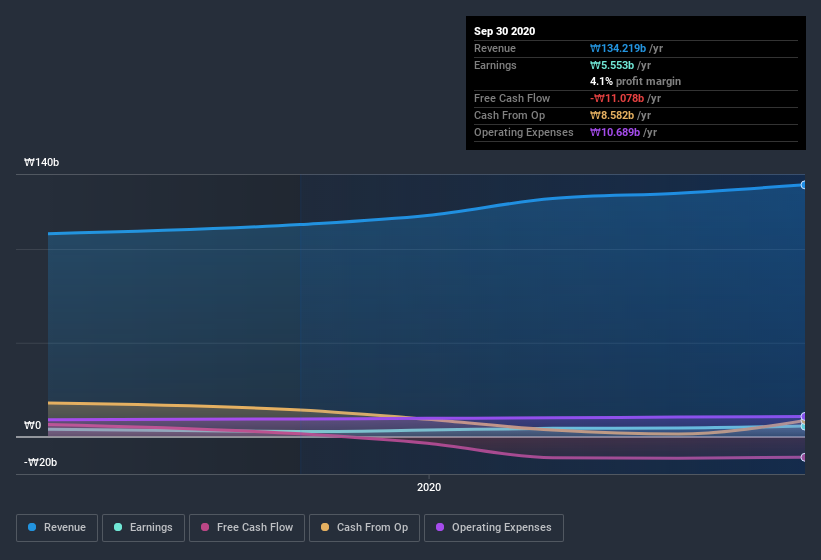821x560 pixels.
Task: Click the Free Cash Flow tooltip label
Action: coord(512,98)
